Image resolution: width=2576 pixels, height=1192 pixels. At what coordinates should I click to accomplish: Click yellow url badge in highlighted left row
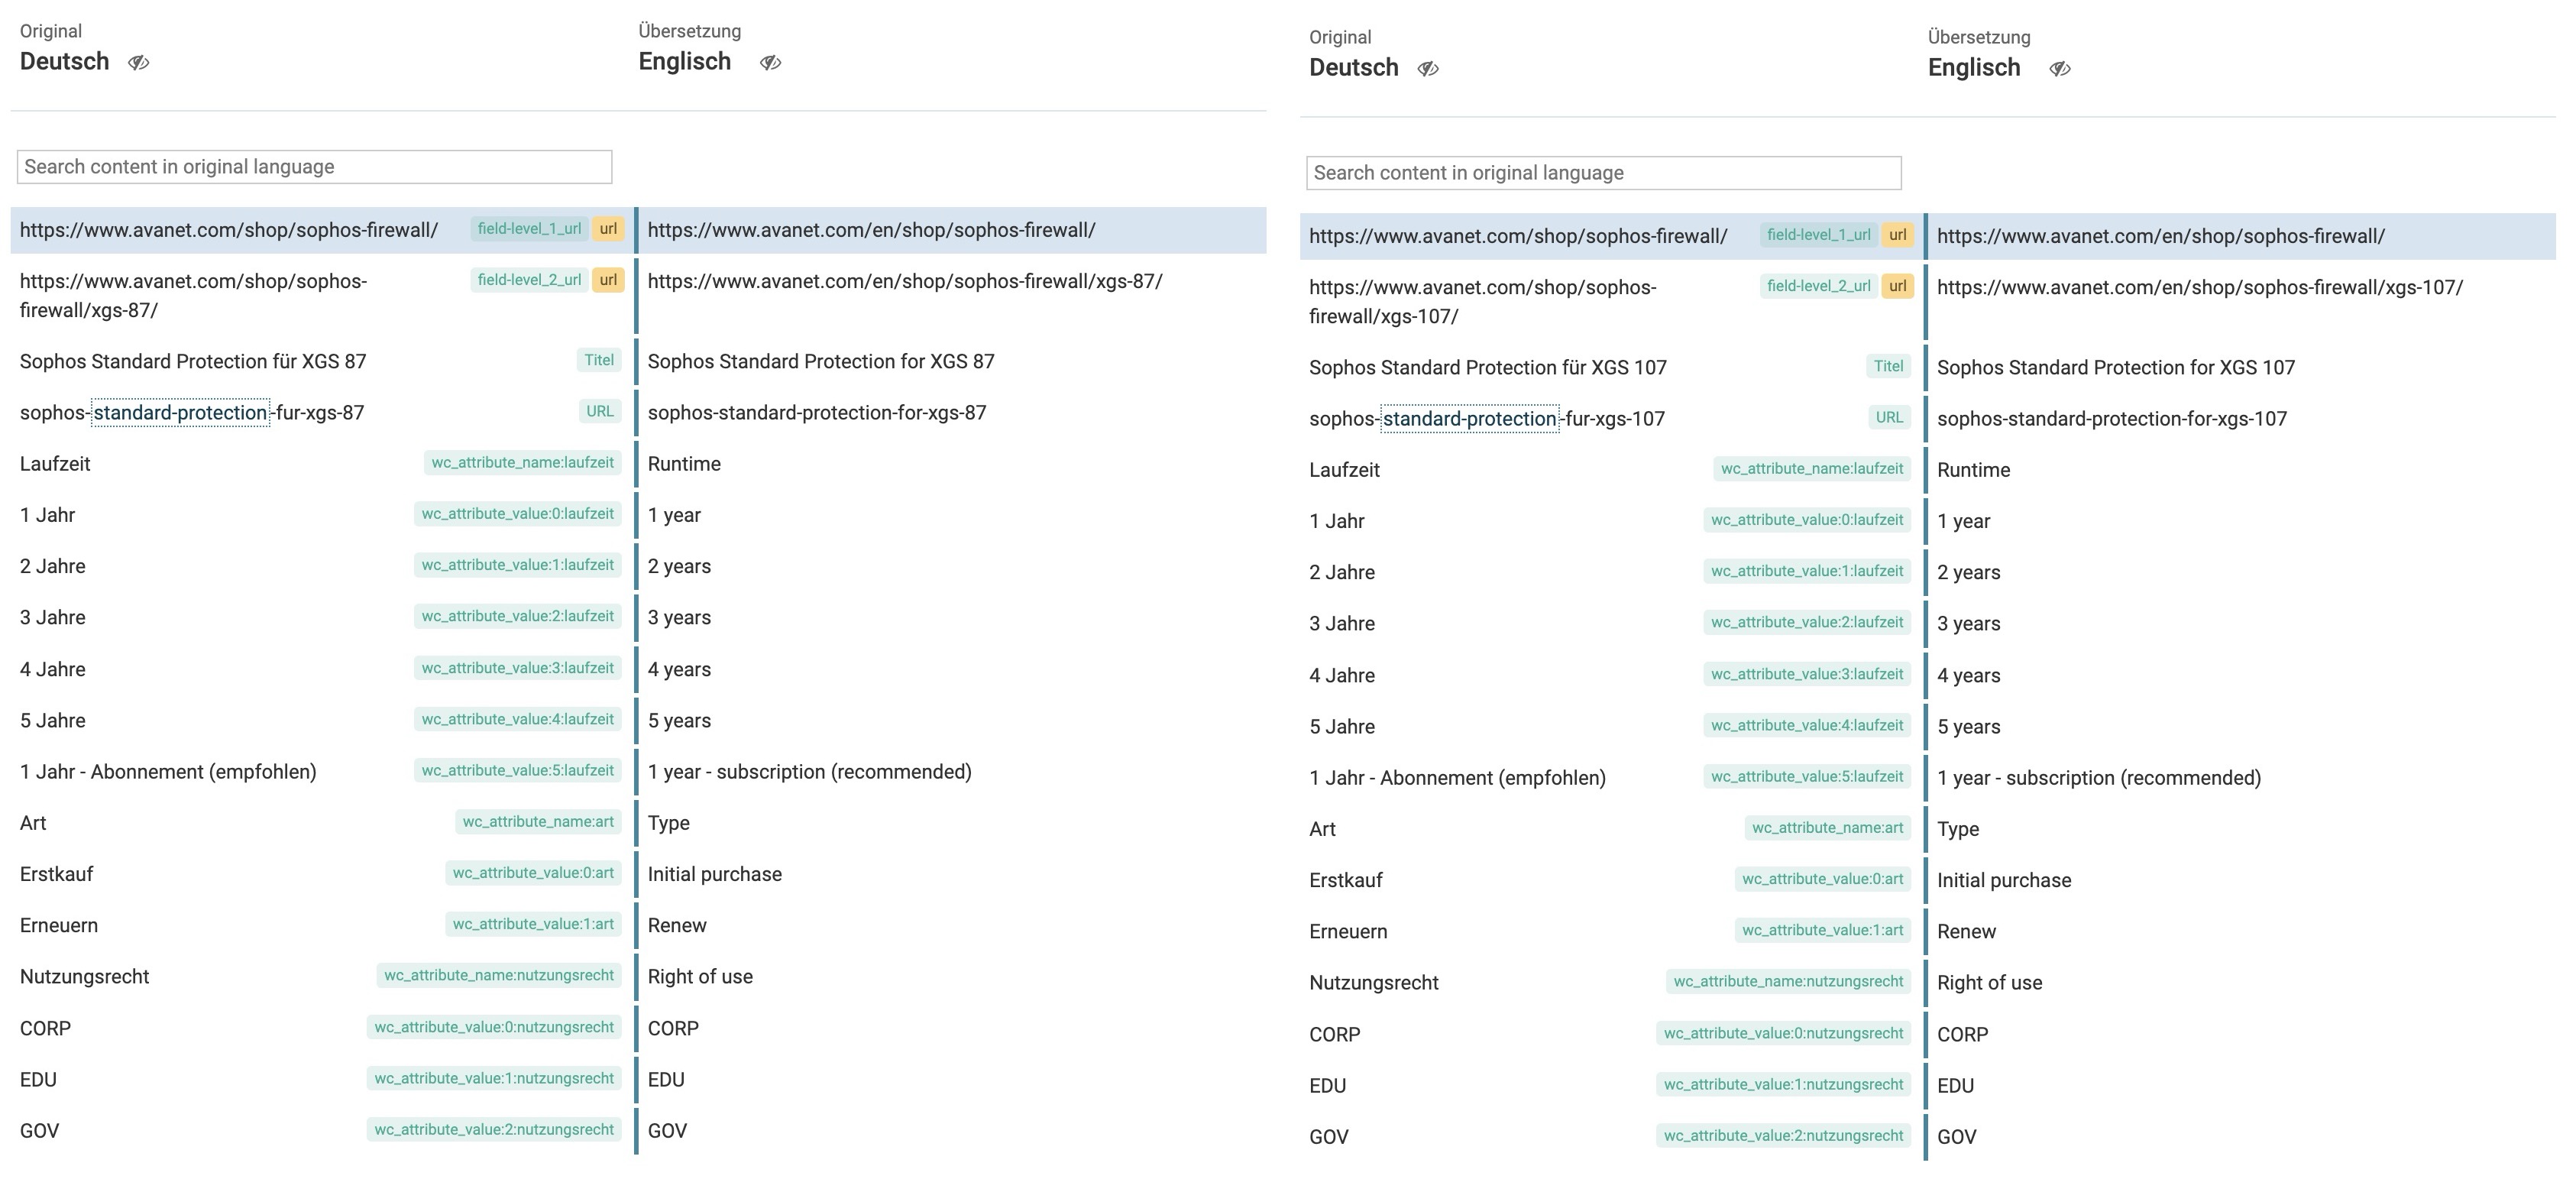pyautogui.click(x=608, y=229)
